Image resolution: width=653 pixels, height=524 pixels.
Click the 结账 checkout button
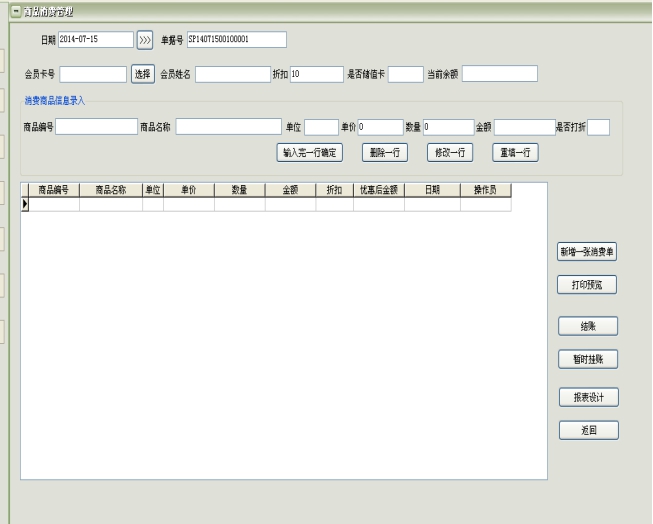pyautogui.click(x=588, y=326)
